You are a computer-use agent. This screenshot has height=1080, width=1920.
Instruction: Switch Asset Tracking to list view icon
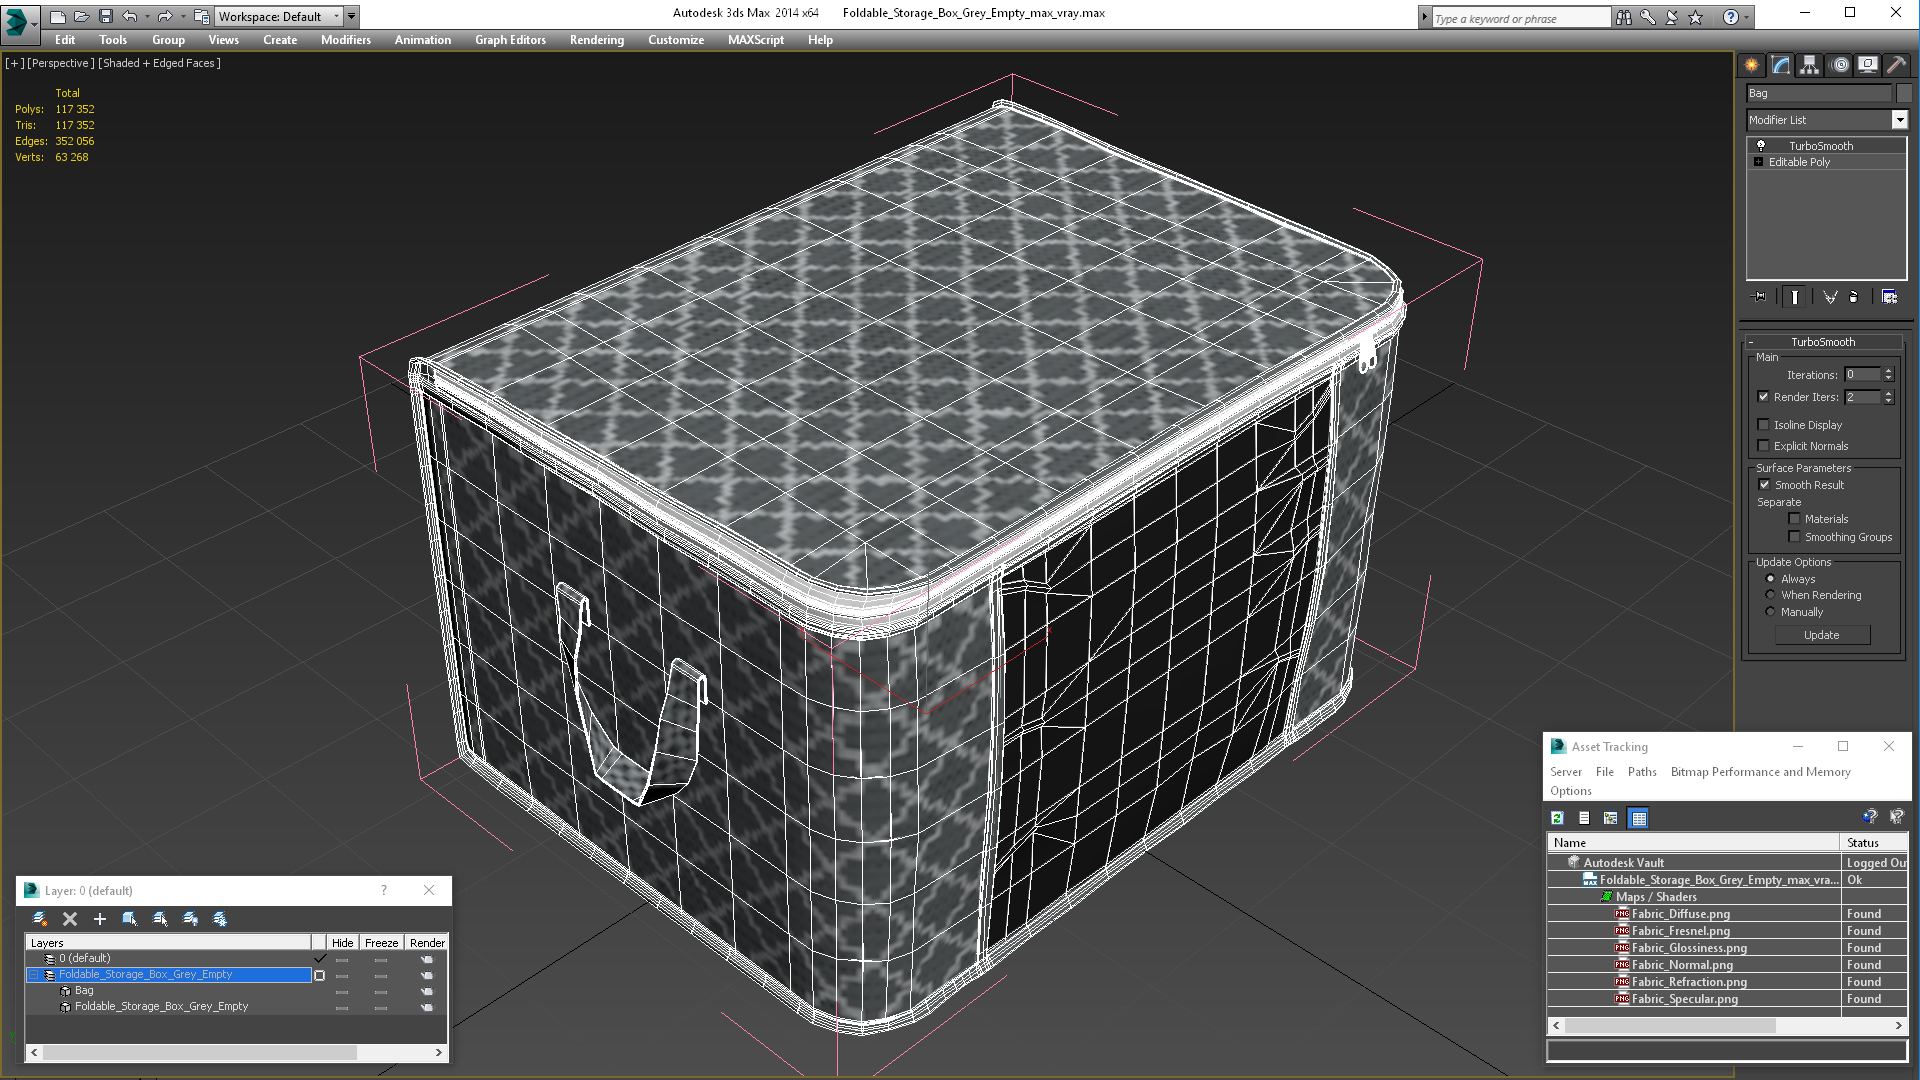(x=1584, y=818)
